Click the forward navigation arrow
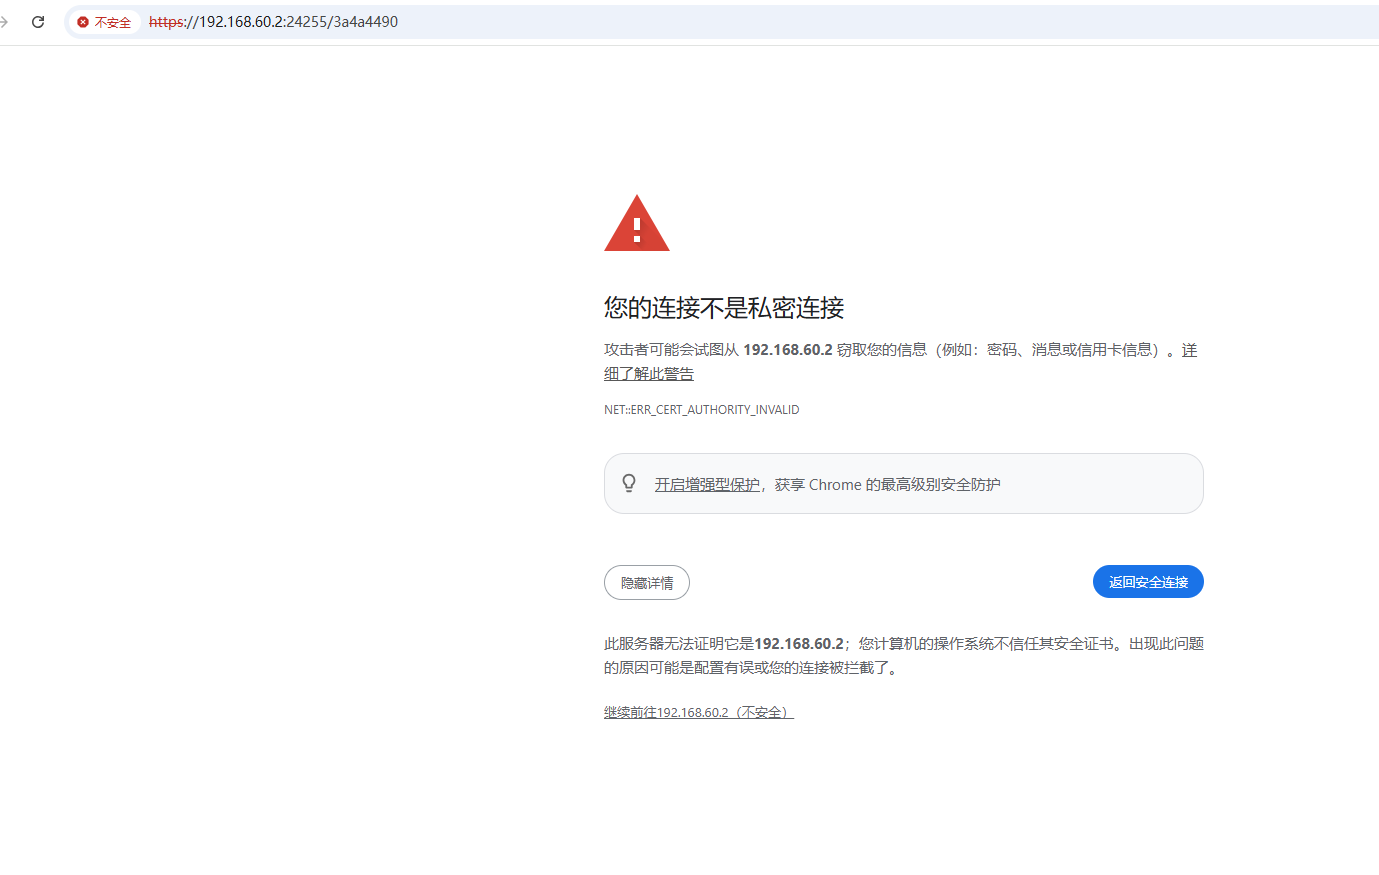This screenshot has width=1379, height=875. [5, 22]
